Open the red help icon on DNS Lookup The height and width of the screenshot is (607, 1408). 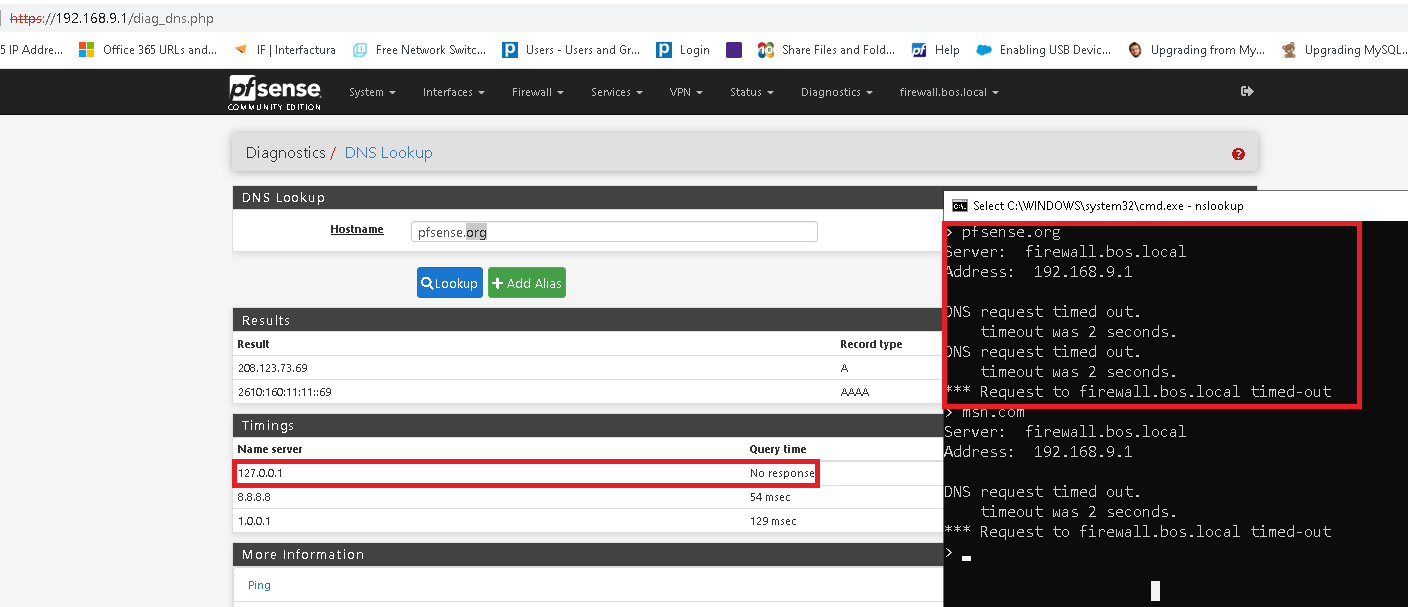[x=1238, y=154]
